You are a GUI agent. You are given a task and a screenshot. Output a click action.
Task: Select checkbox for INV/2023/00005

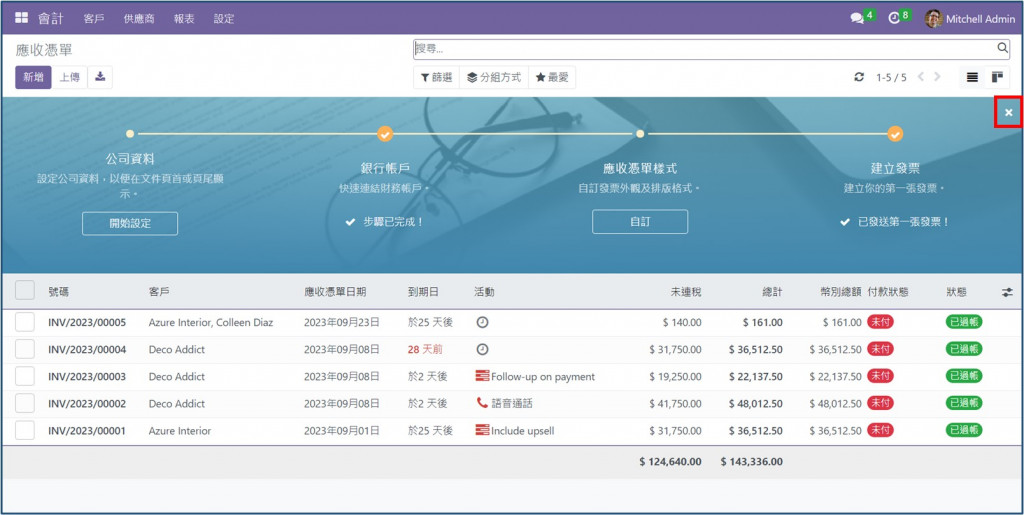tap(25, 322)
